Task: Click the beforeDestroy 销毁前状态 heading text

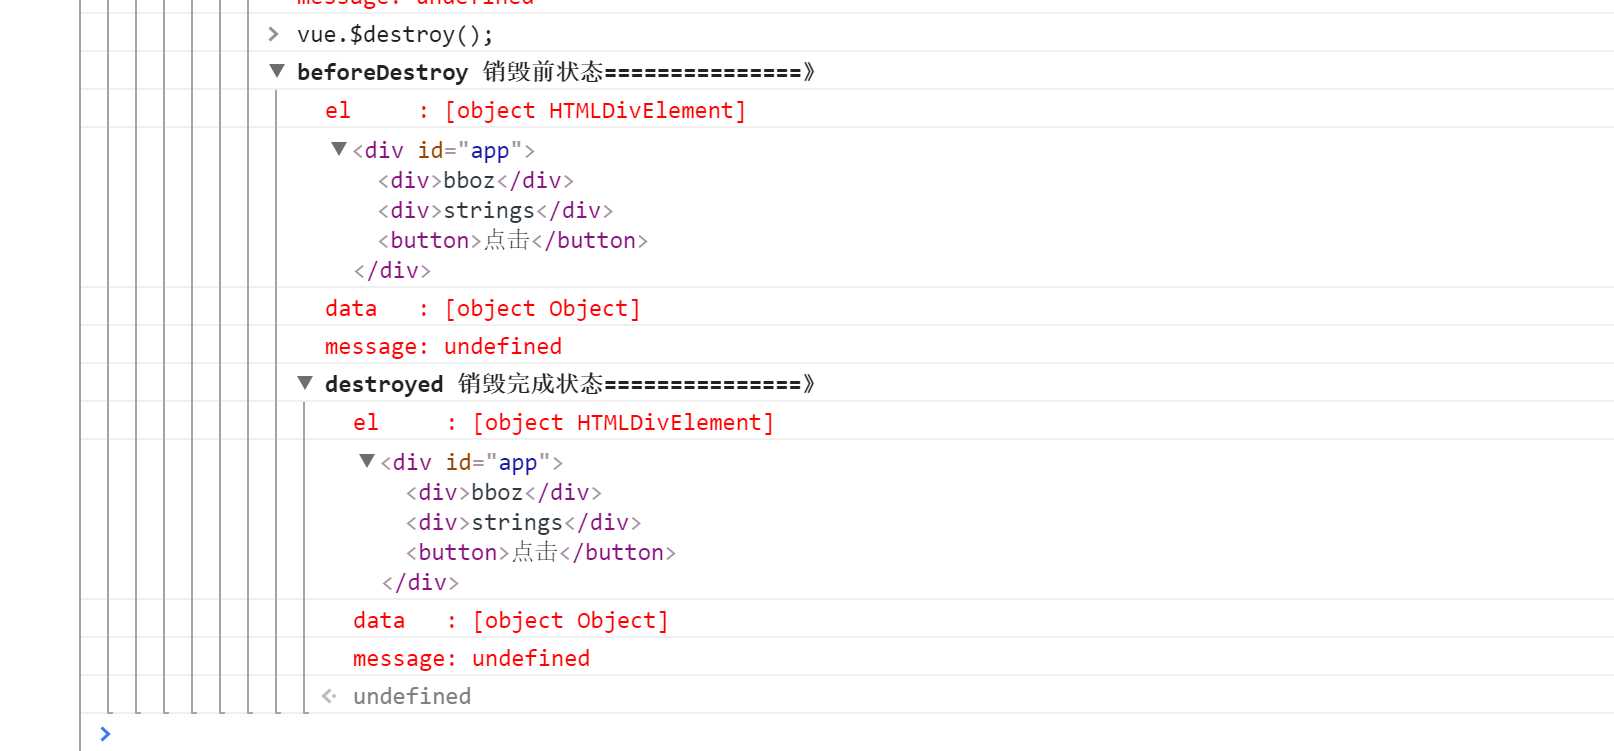Action: click(556, 72)
